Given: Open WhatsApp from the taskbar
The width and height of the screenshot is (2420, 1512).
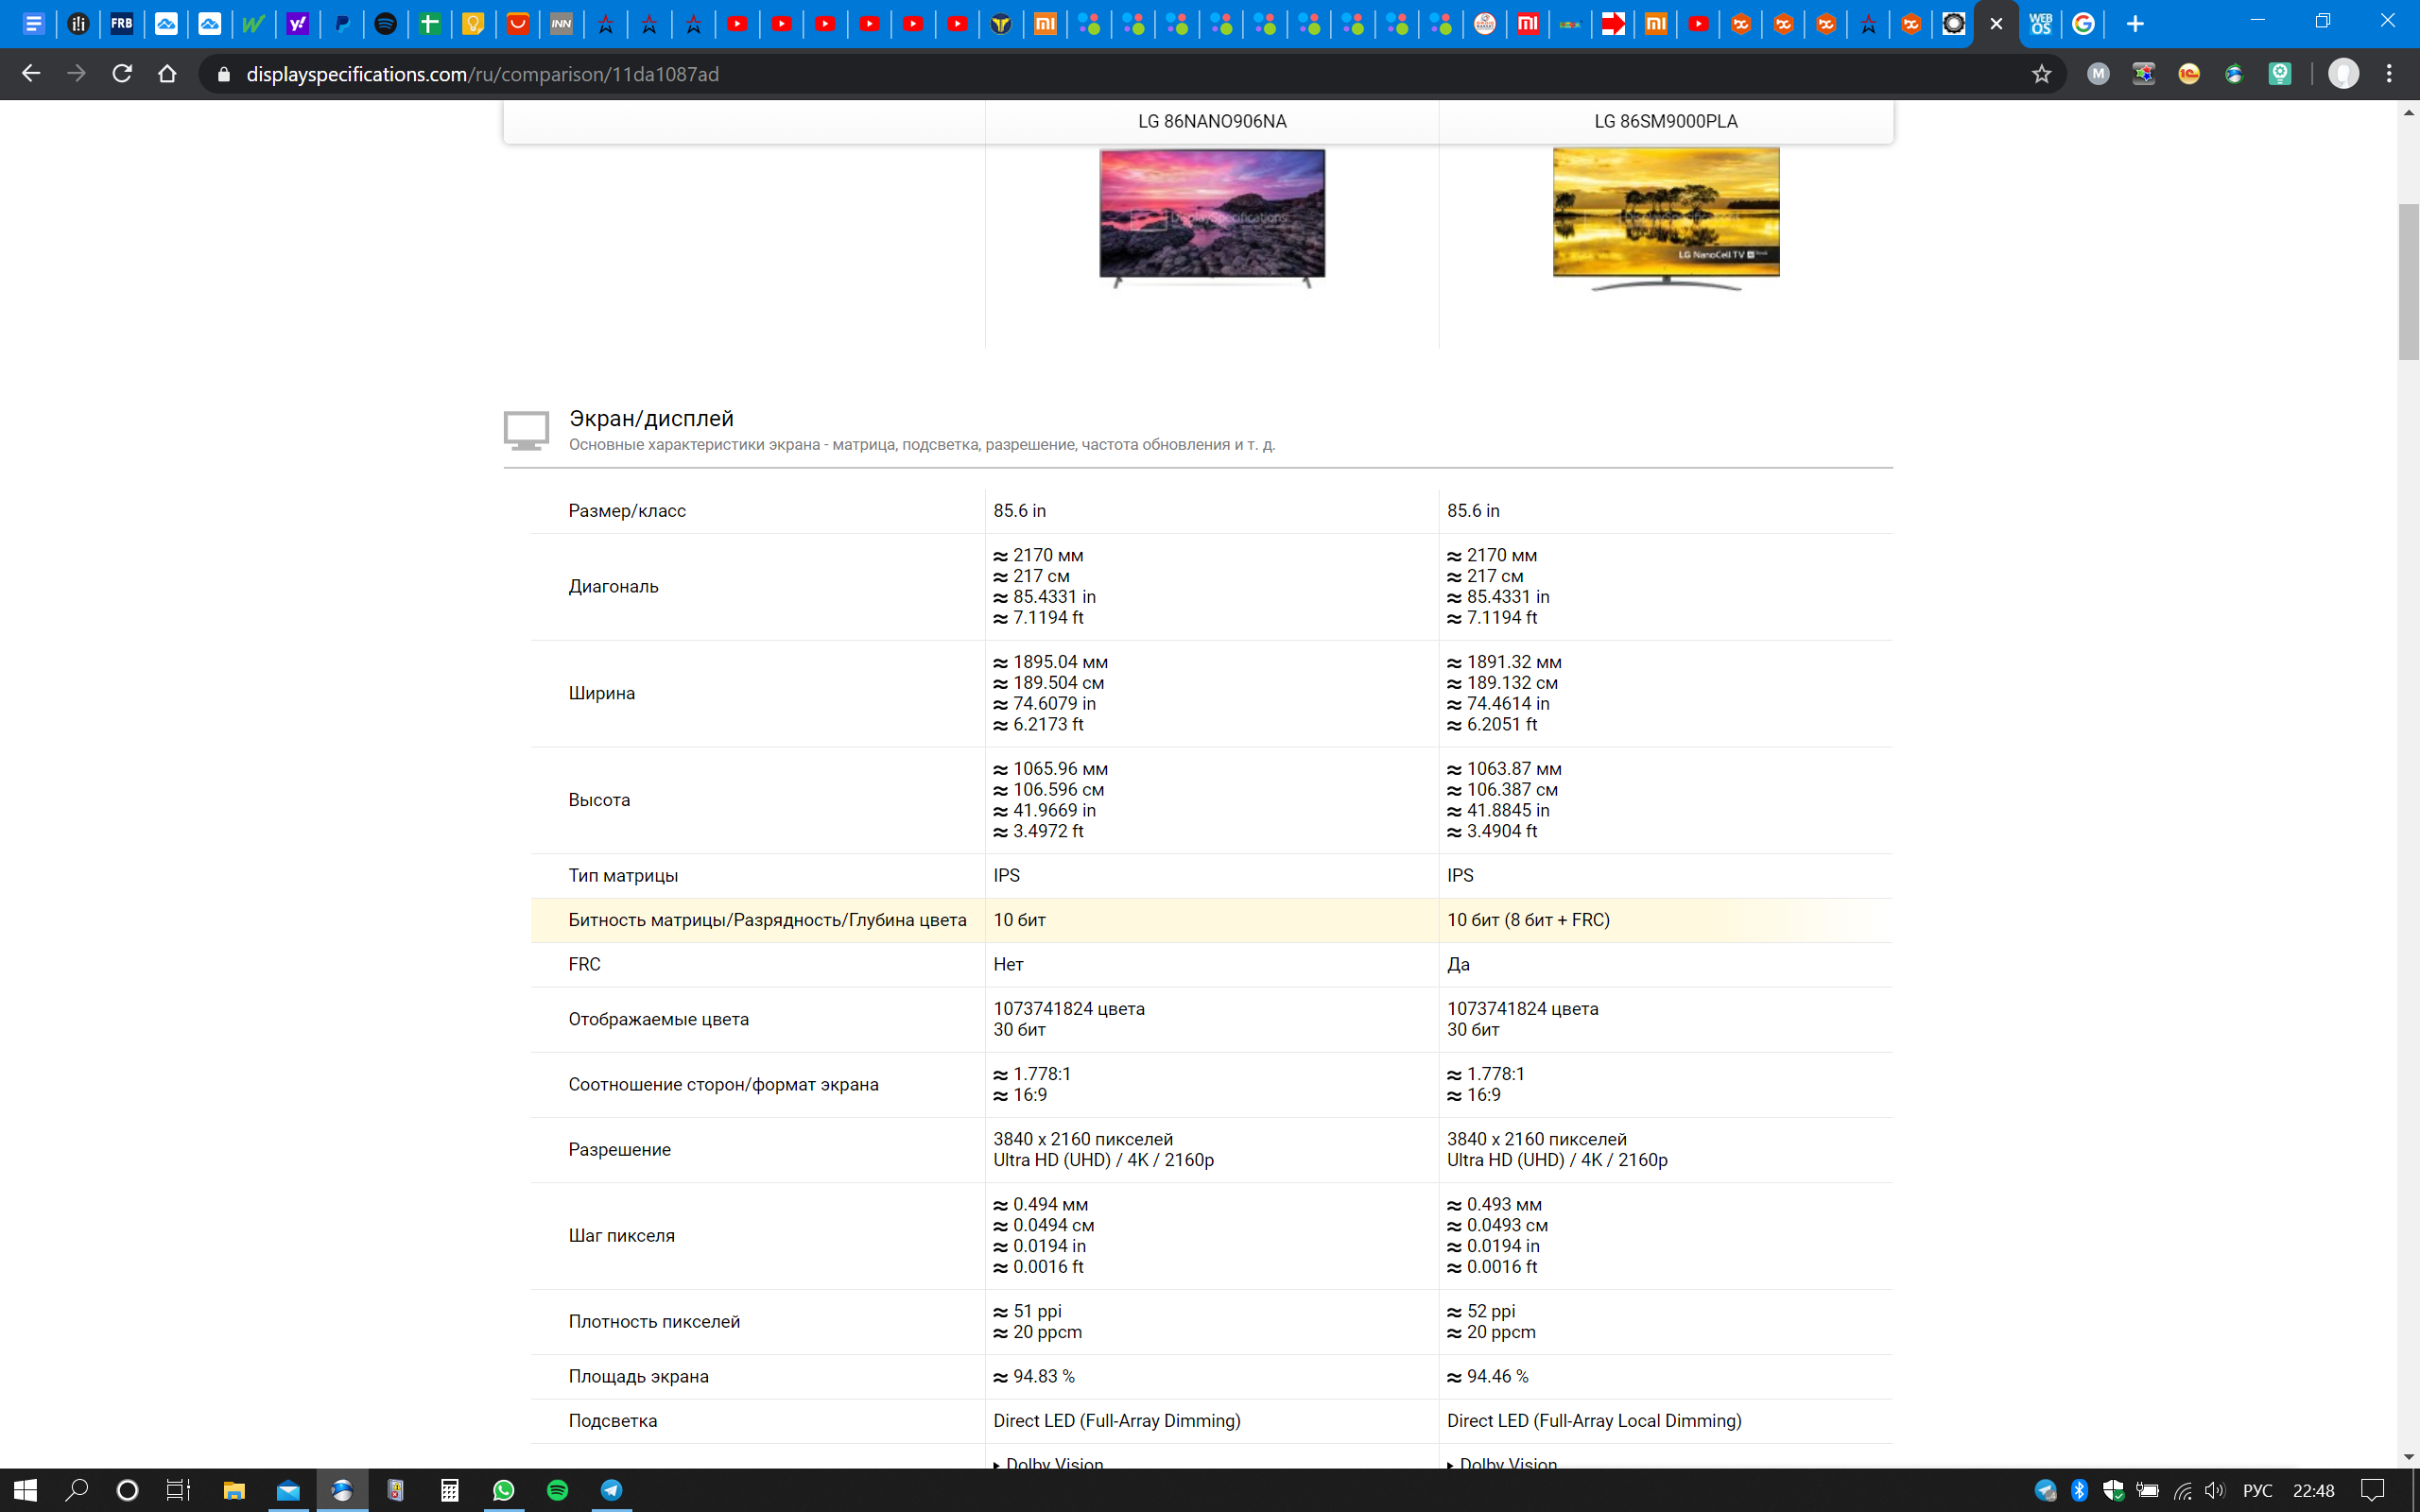Looking at the screenshot, I should click(503, 1490).
